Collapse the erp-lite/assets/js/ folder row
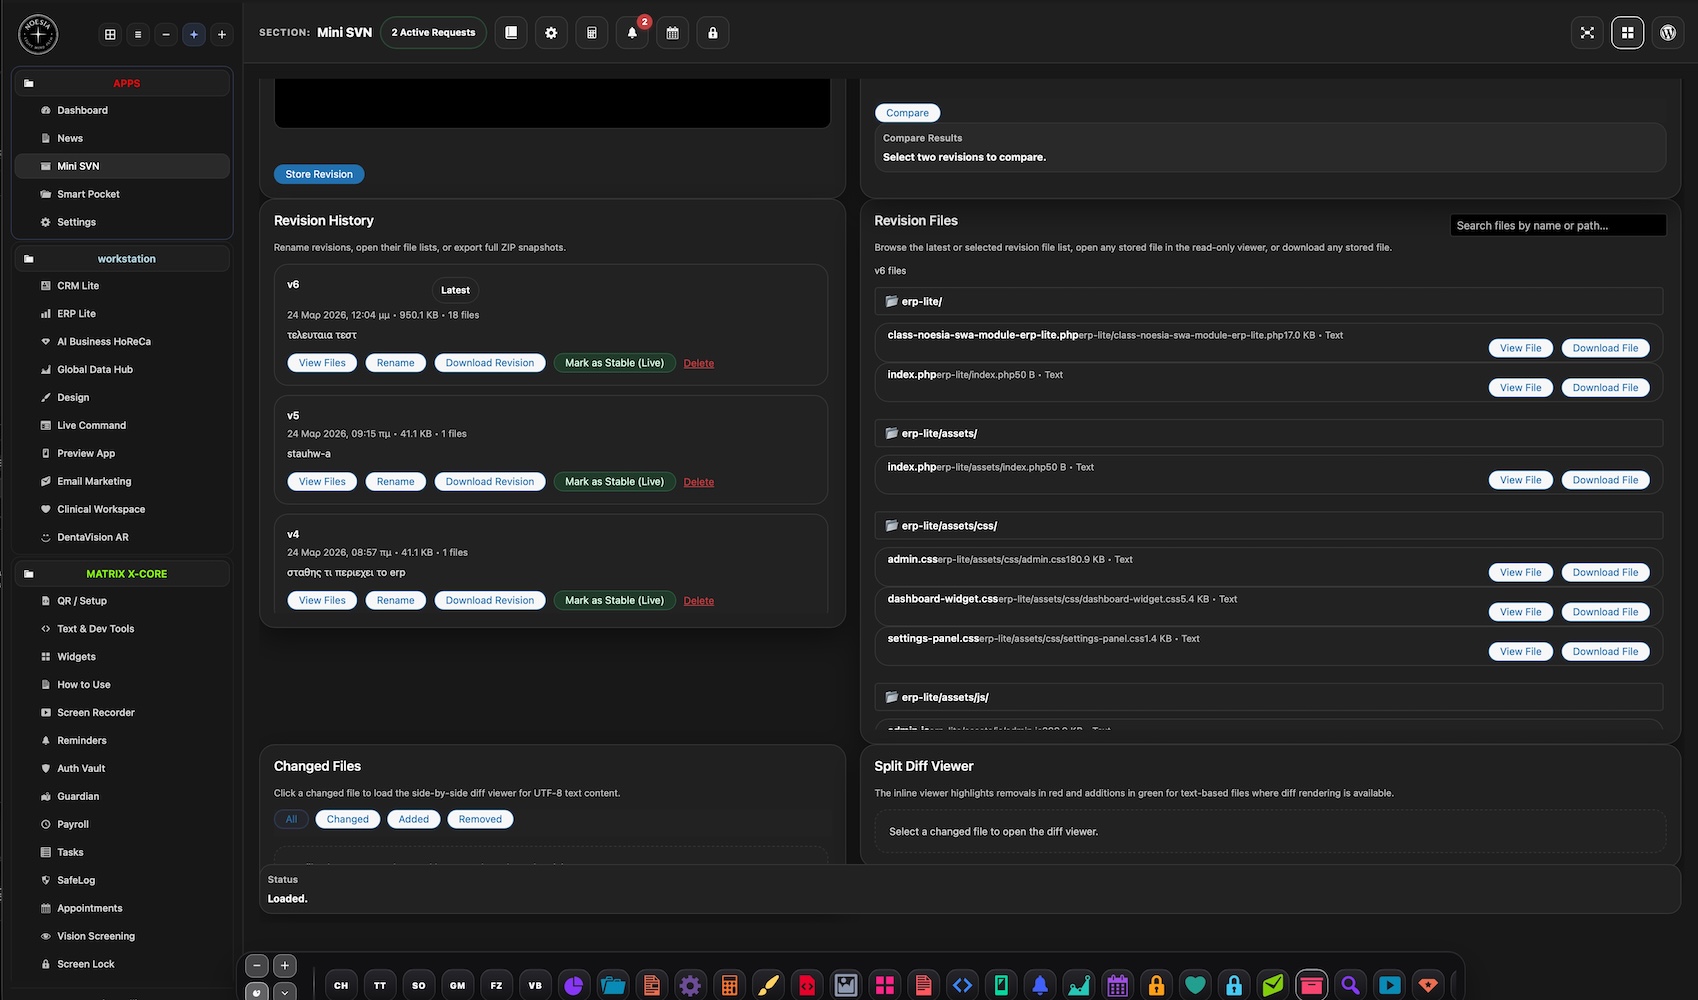 click(1269, 697)
